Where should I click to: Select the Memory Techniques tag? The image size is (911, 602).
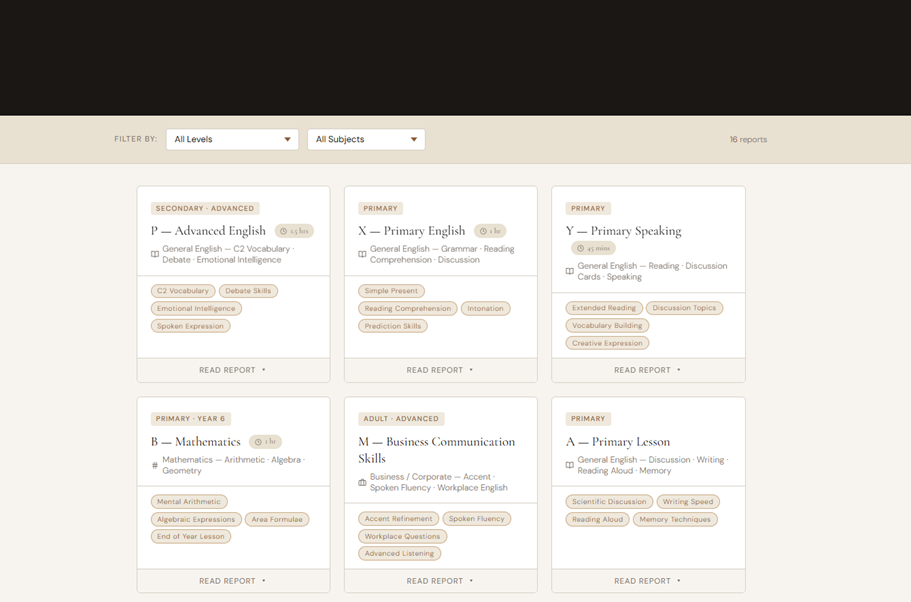coord(675,519)
